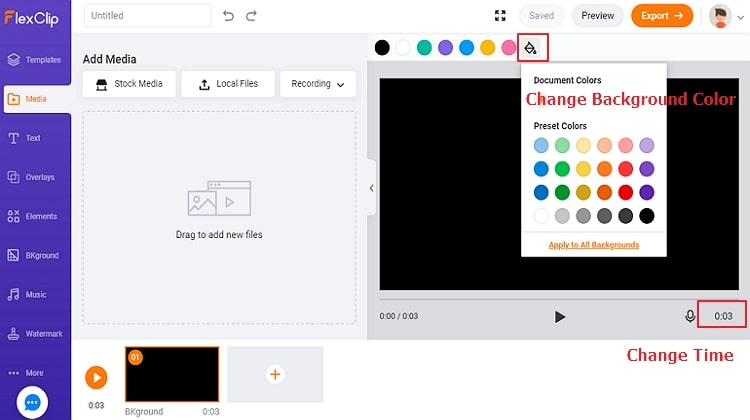Click the Saved status button
The width and height of the screenshot is (750, 420).
(x=541, y=16)
